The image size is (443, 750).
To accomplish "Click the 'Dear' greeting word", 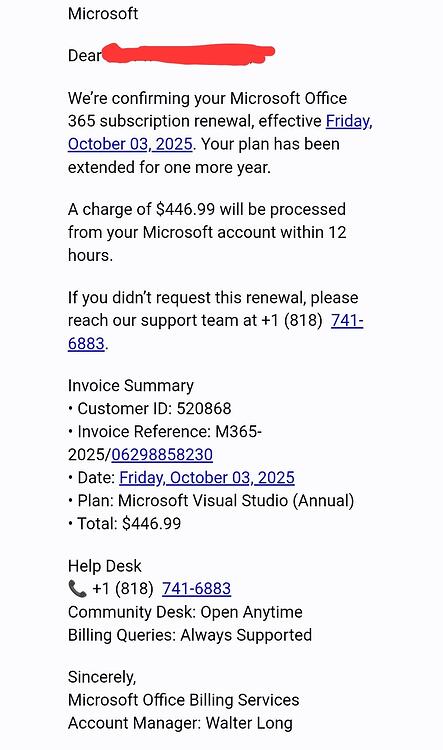I will click(x=85, y=55).
